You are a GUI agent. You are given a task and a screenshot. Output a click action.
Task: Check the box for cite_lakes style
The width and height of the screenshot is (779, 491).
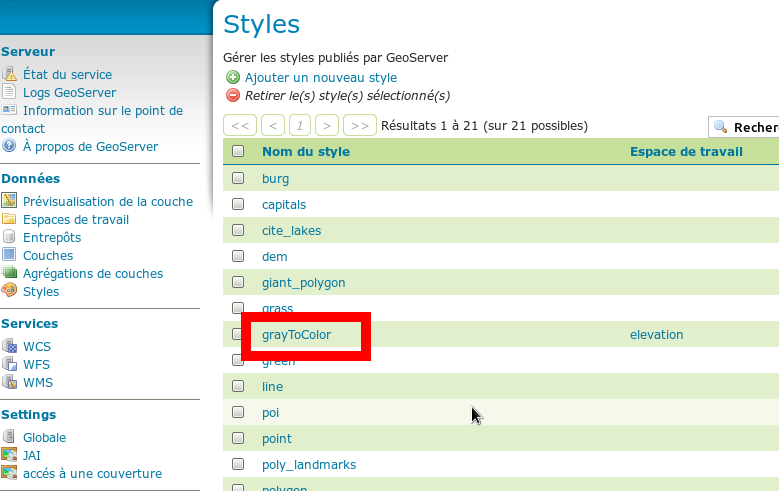point(238,230)
